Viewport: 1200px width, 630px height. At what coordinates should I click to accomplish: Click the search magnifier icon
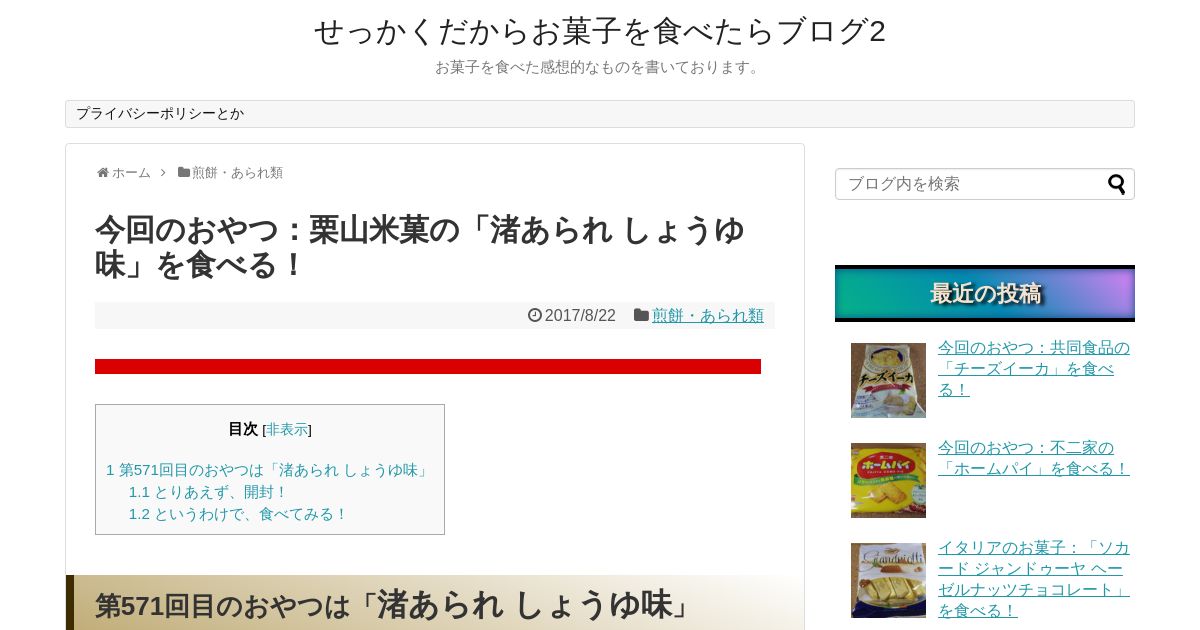[x=1116, y=184]
